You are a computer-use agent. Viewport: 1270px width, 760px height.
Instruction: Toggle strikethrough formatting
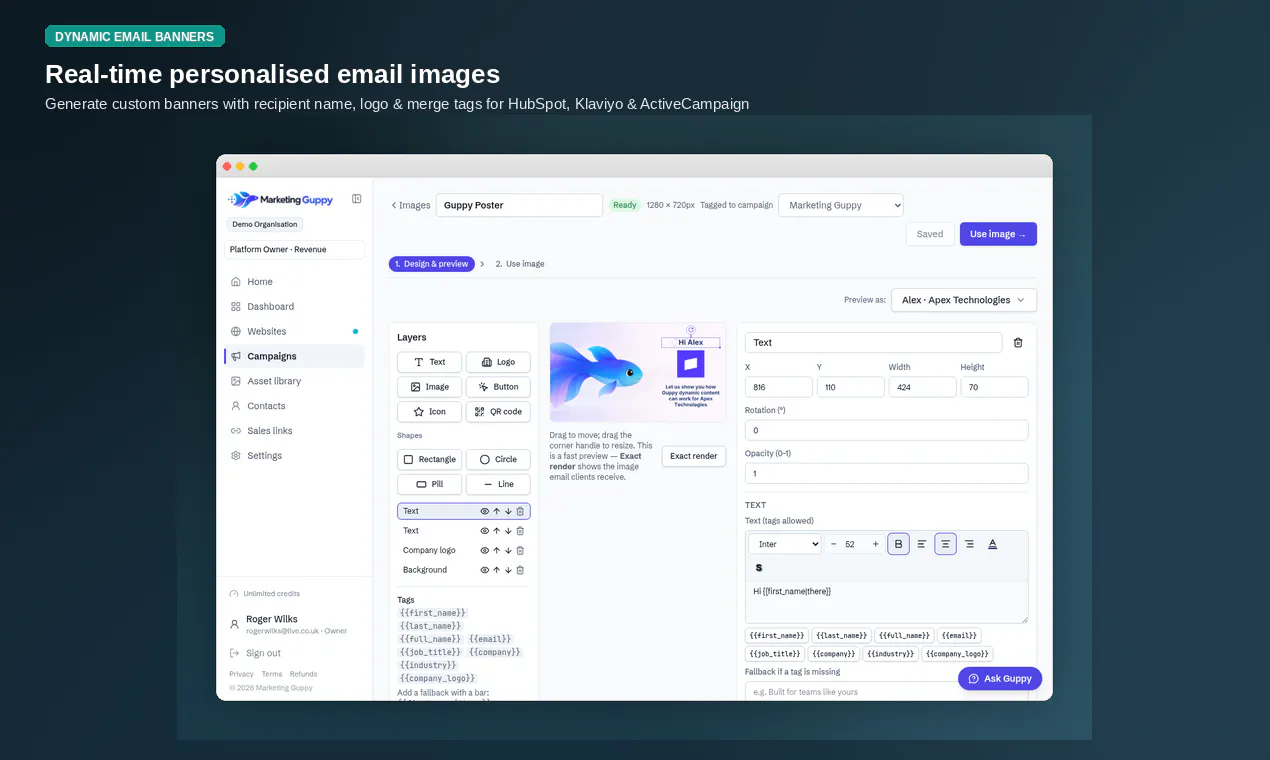[x=759, y=567]
